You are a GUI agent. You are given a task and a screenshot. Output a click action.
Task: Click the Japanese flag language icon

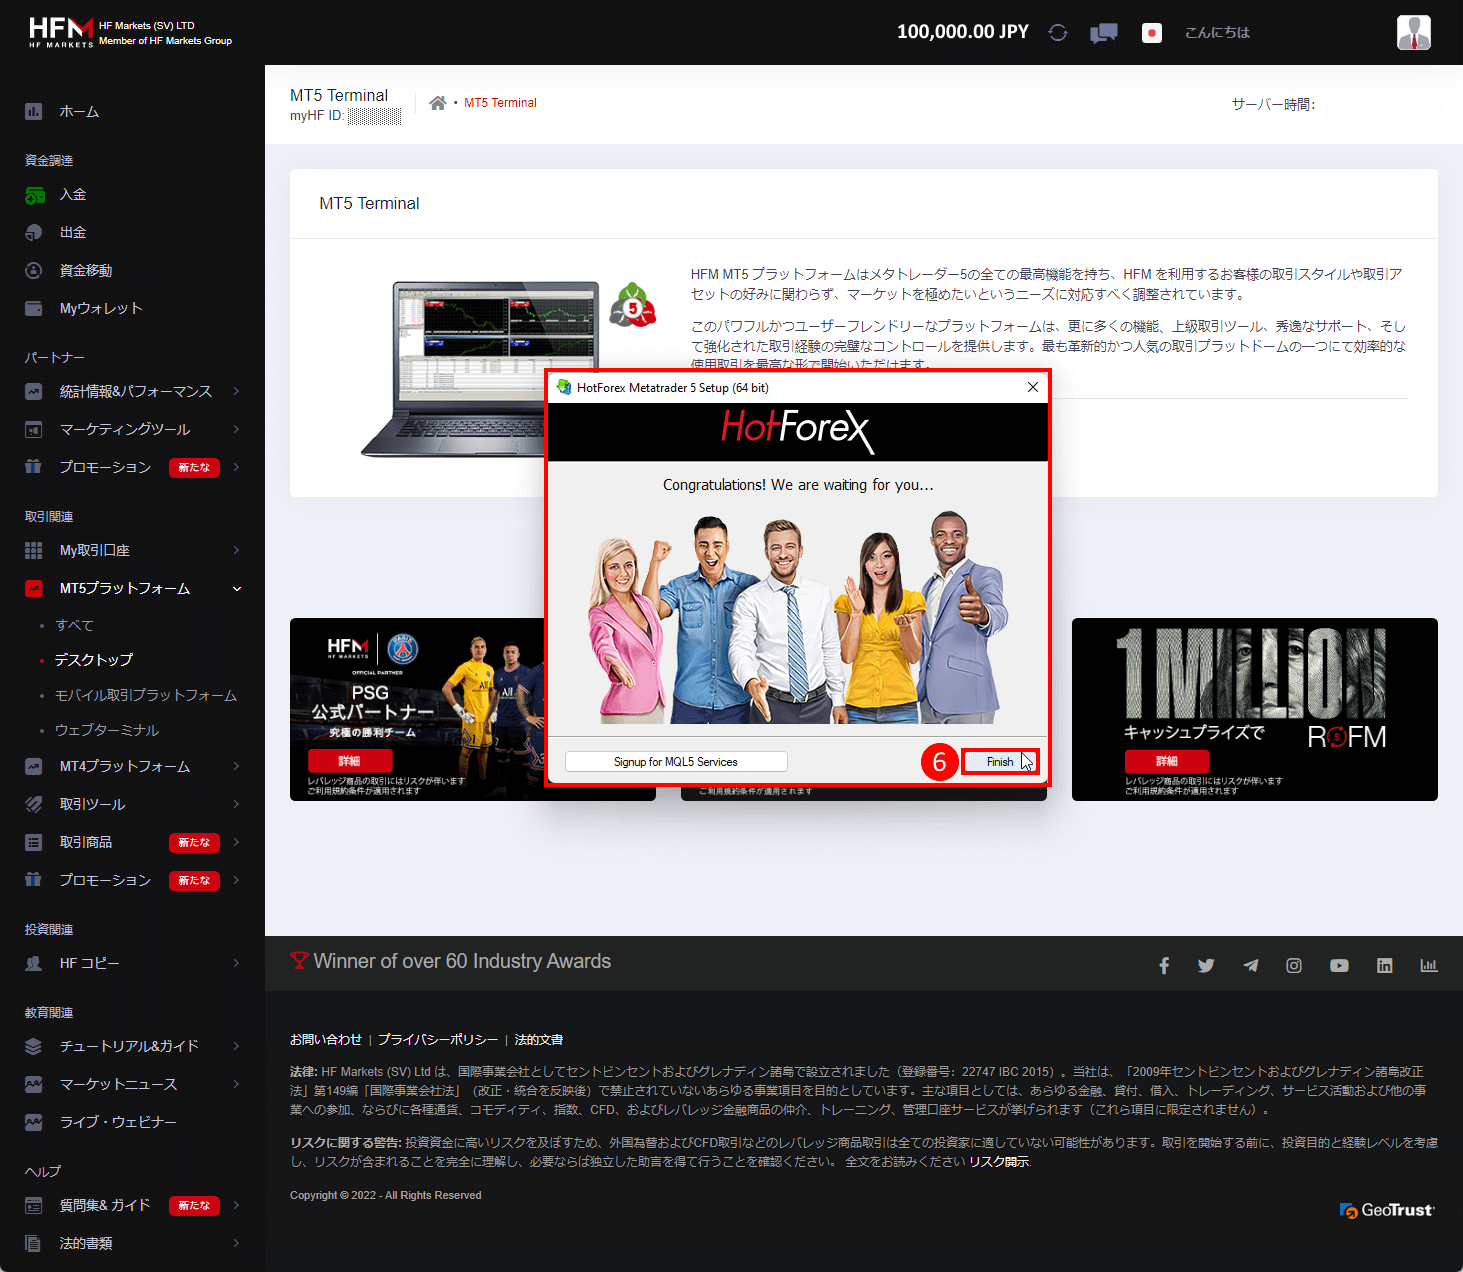1151,32
